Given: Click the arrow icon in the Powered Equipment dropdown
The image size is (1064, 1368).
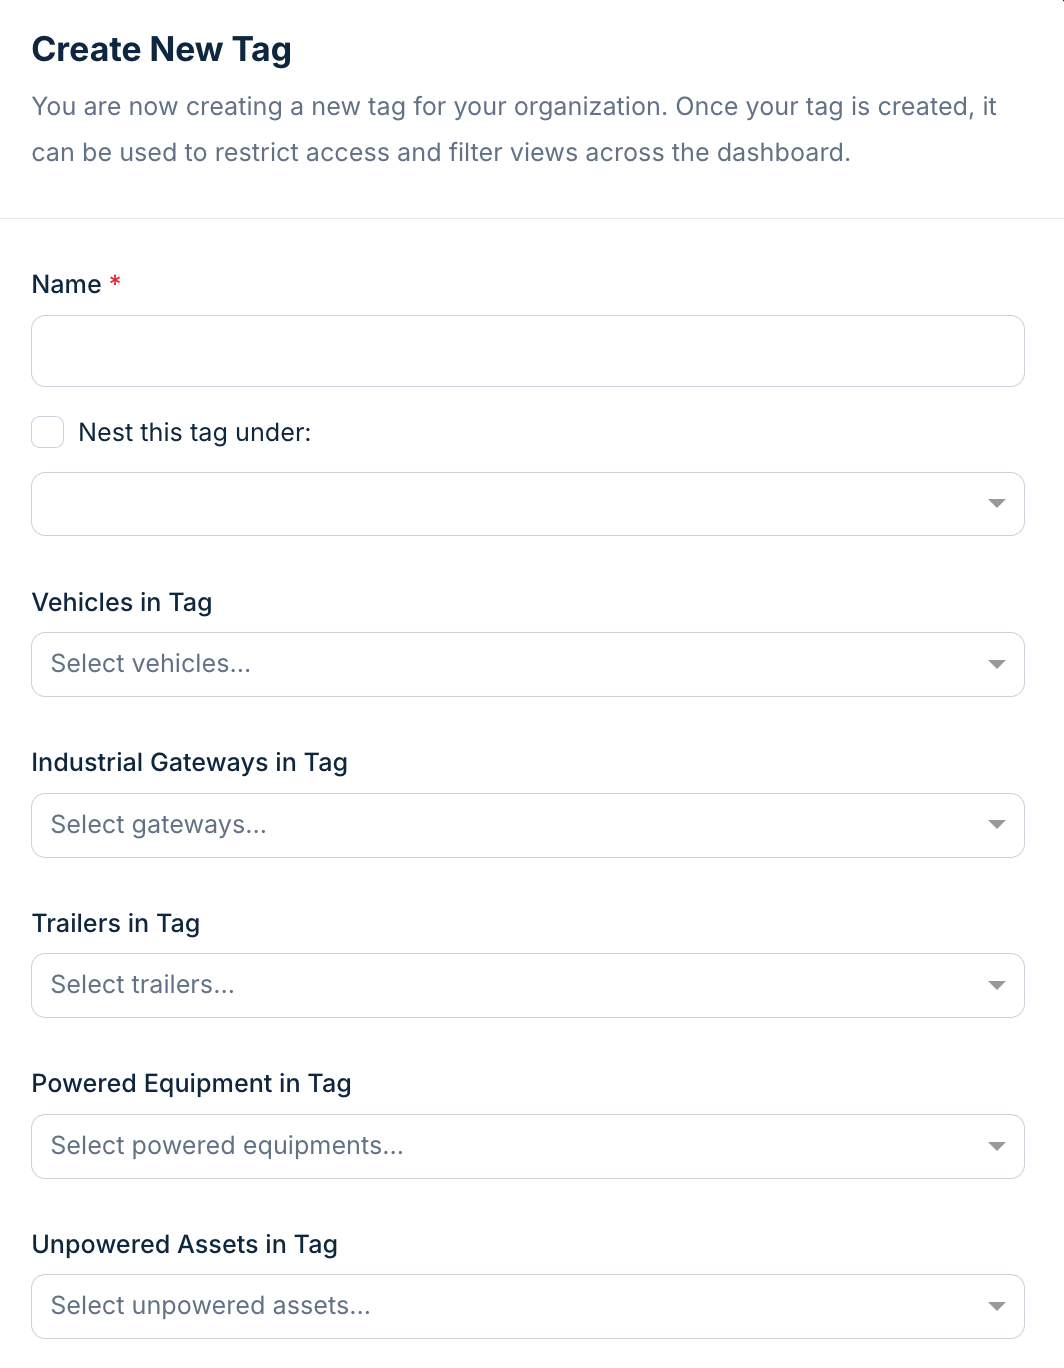Looking at the screenshot, I should pos(996,1146).
